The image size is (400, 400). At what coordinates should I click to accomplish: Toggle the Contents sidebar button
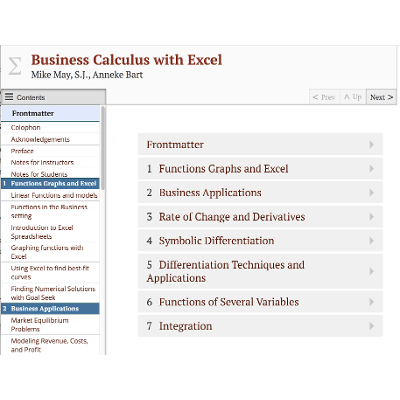pyautogui.click(x=53, y=97)
